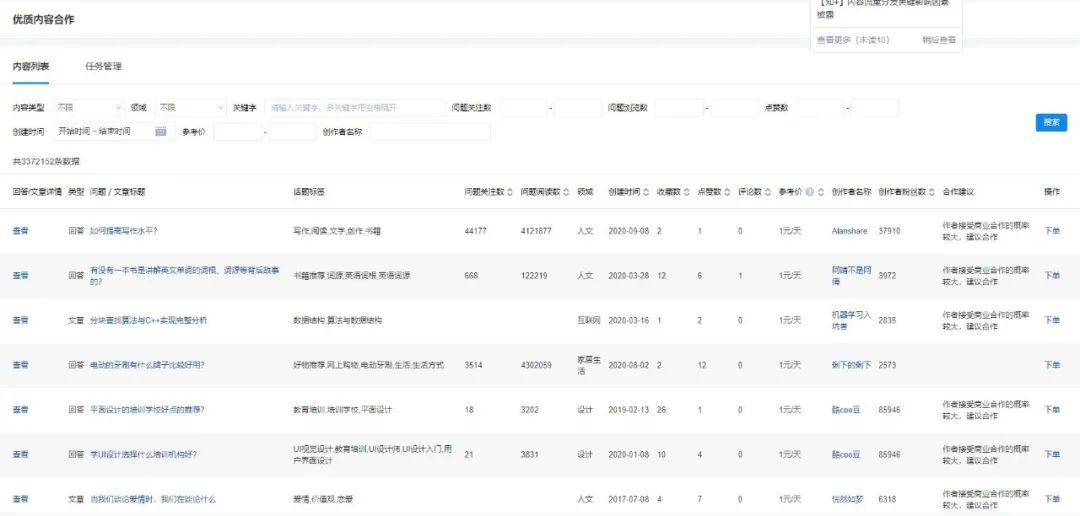
Task: Click the 问题关注数 maximum value field
Action: point(578,108)
